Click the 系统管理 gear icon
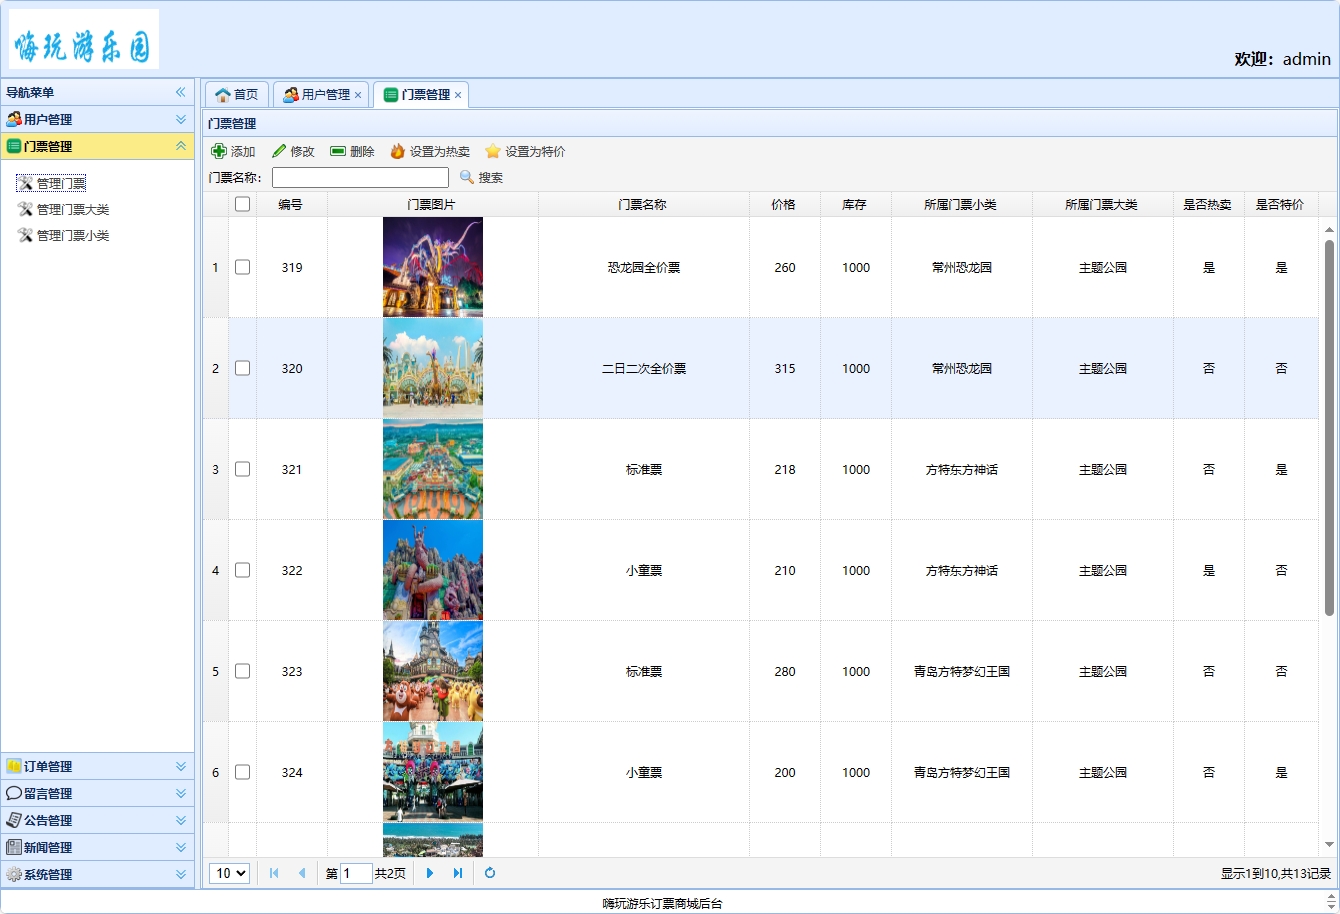1340x914 pixels. pyautogui.click(x=14, y=873)
